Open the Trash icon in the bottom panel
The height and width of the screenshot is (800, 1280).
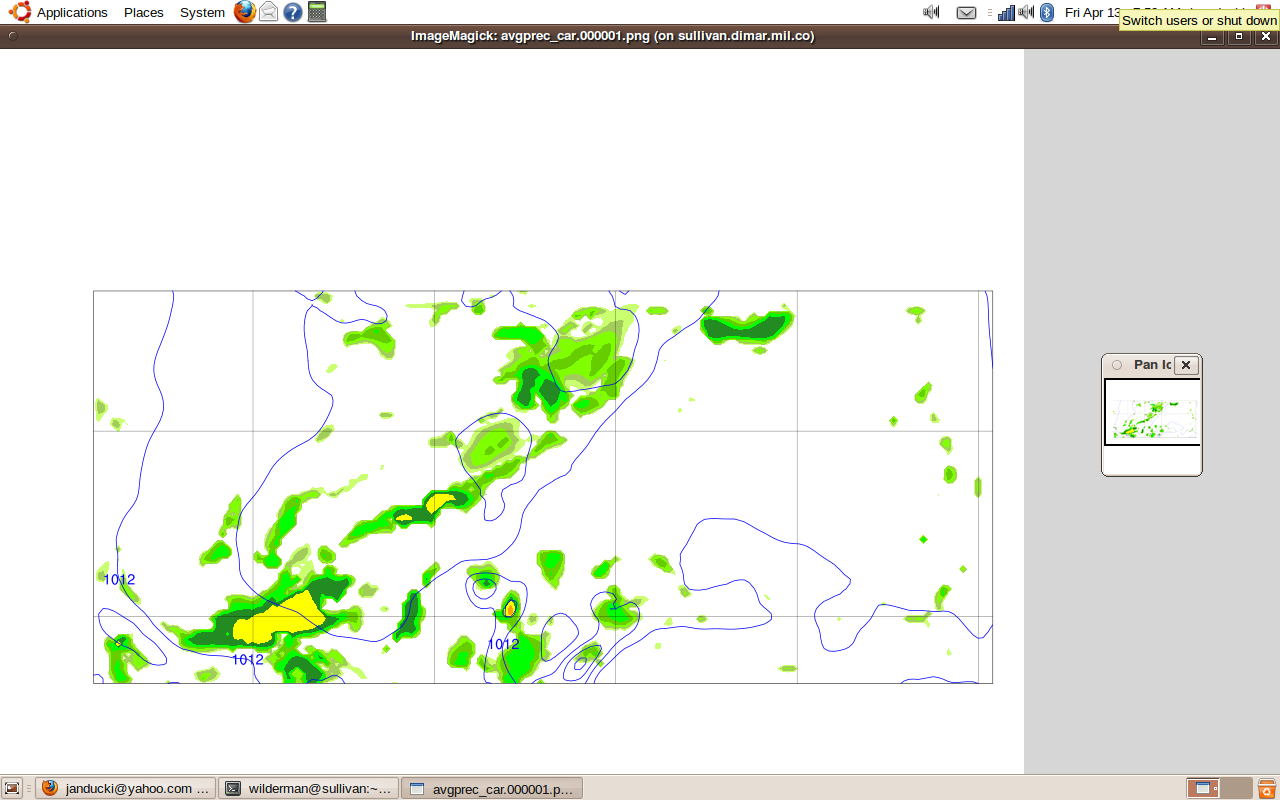tap(1267, 788)
